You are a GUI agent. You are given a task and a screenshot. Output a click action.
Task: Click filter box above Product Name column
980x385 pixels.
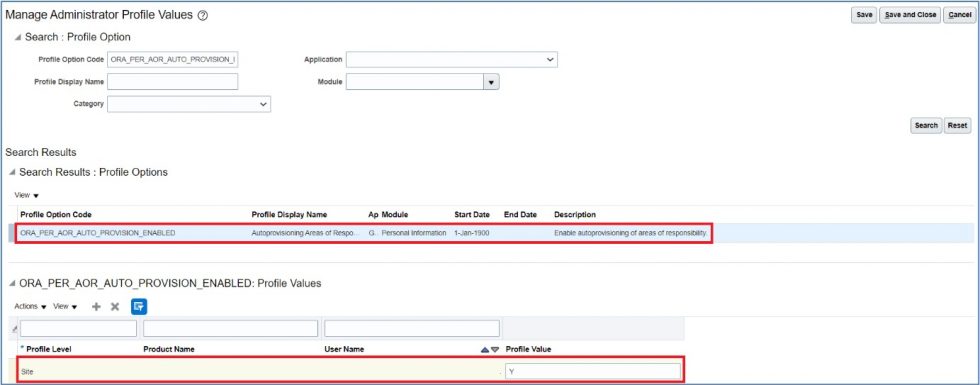click(x=231, y=328)
